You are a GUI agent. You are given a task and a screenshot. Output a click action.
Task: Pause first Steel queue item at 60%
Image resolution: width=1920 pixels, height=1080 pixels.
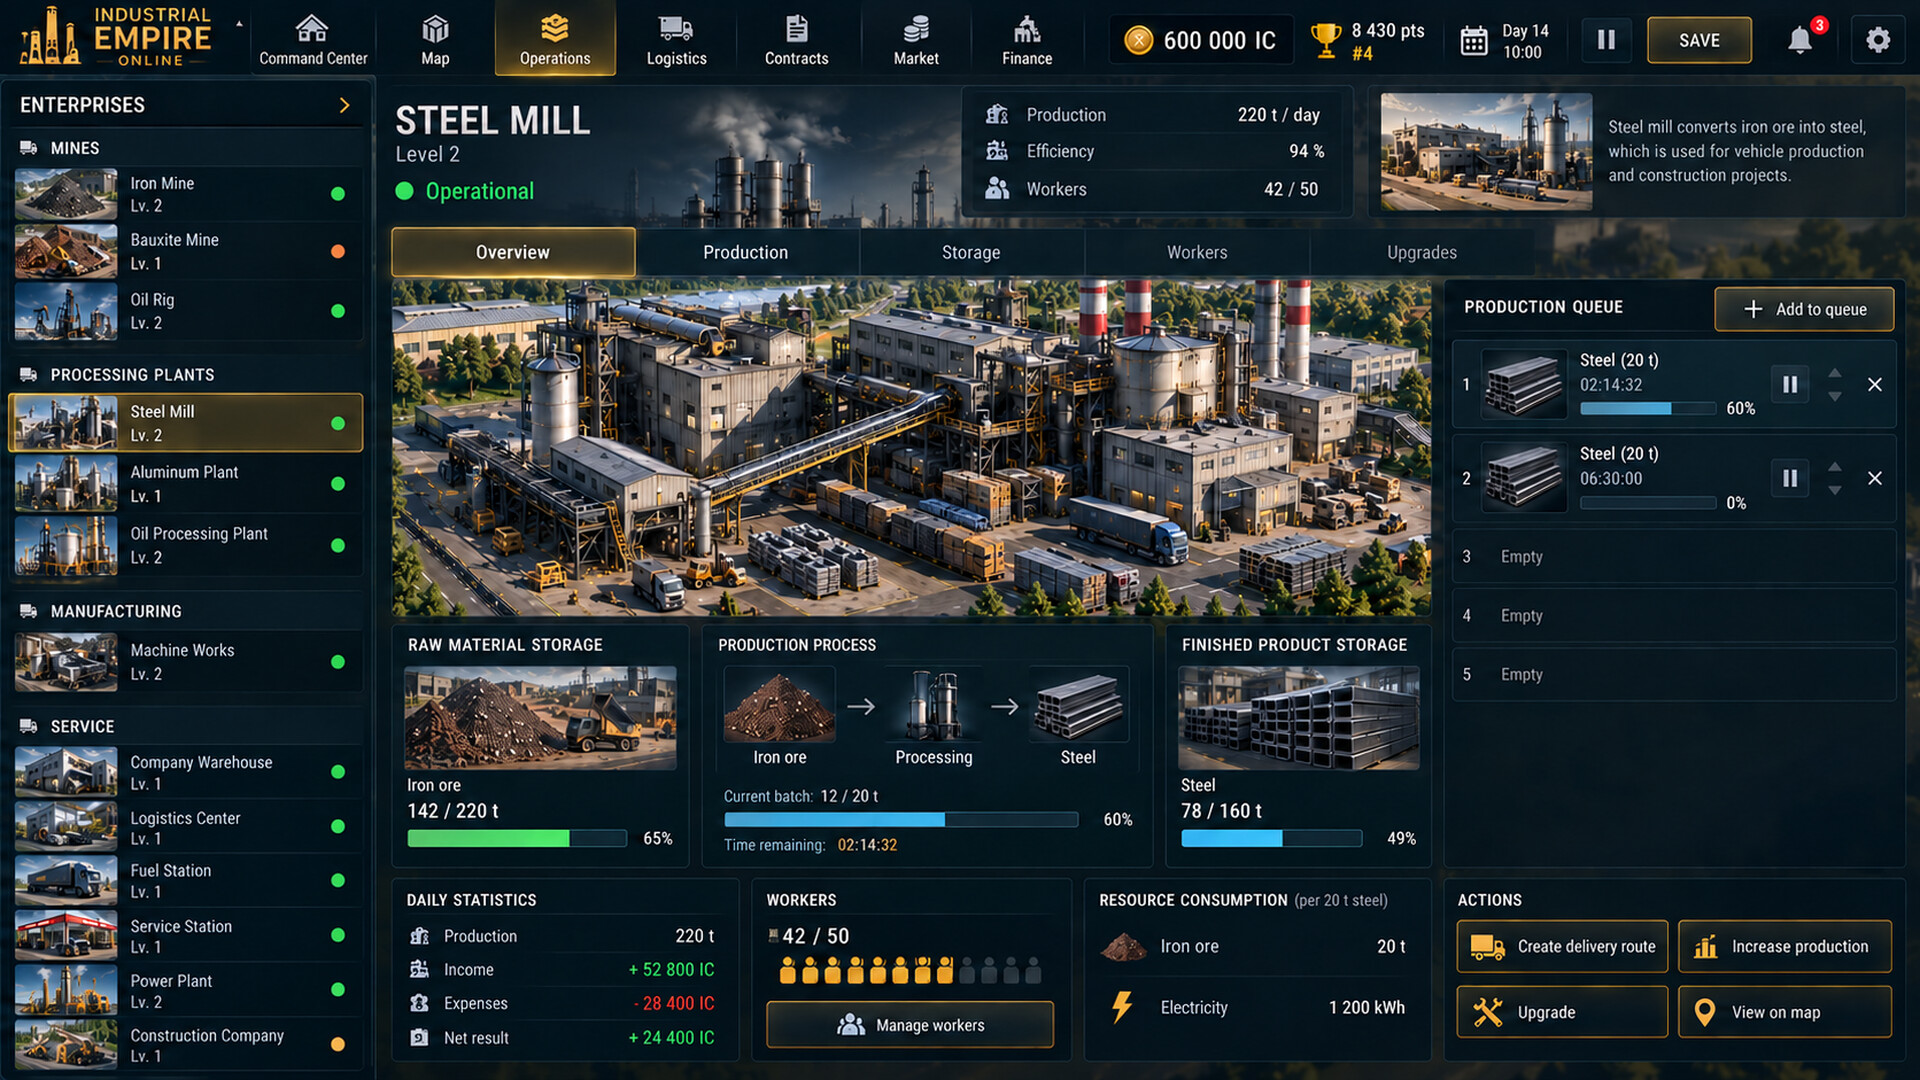click(x=1790, y=384)
